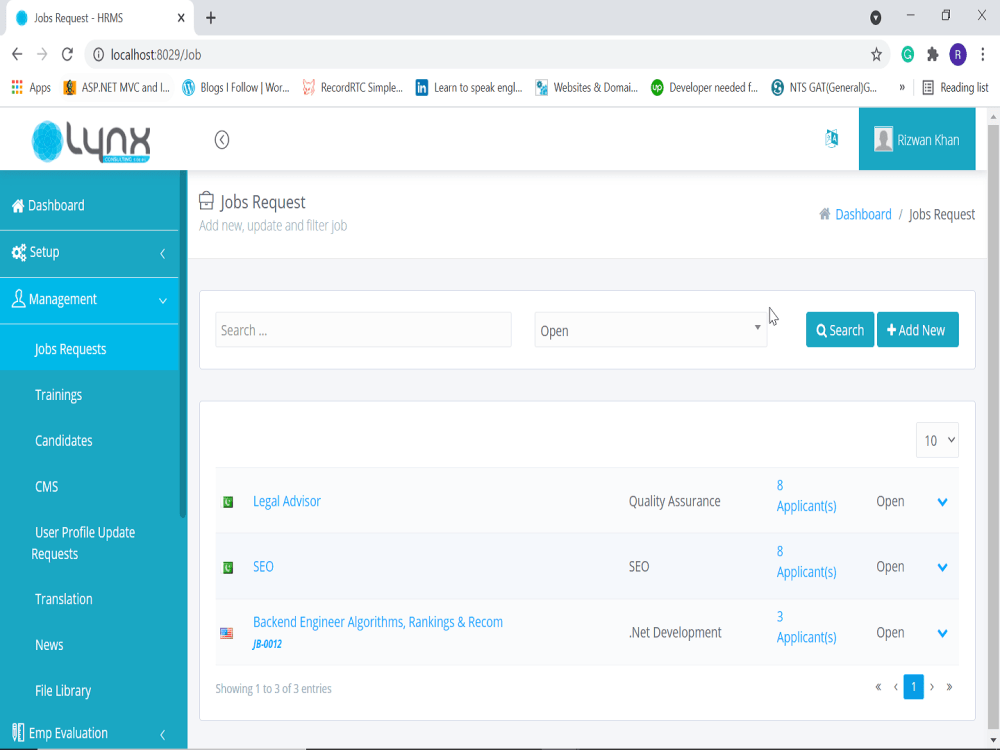This screenshot has height=750, width=1000.
Task: Open the language translate icon in header
Action: click(832, 138)
